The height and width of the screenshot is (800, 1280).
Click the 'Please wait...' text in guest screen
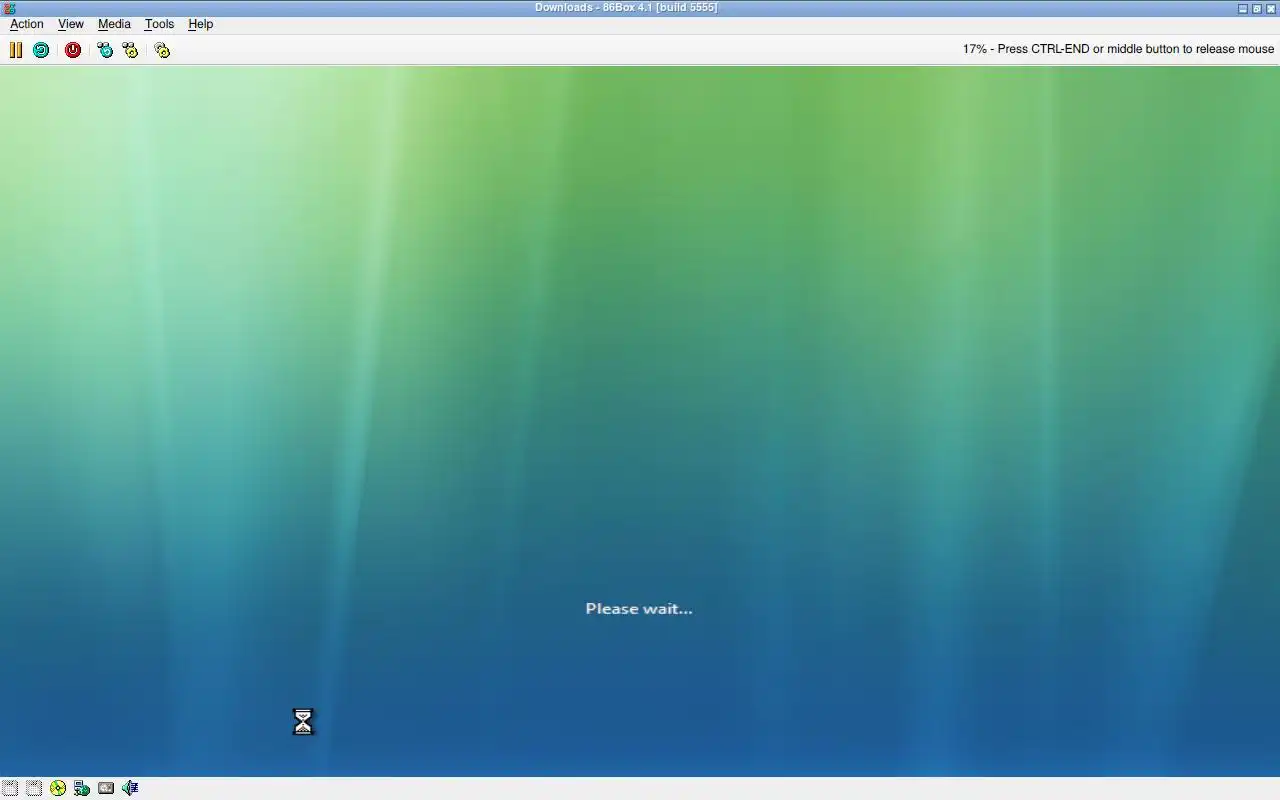[x=639, y=608]
